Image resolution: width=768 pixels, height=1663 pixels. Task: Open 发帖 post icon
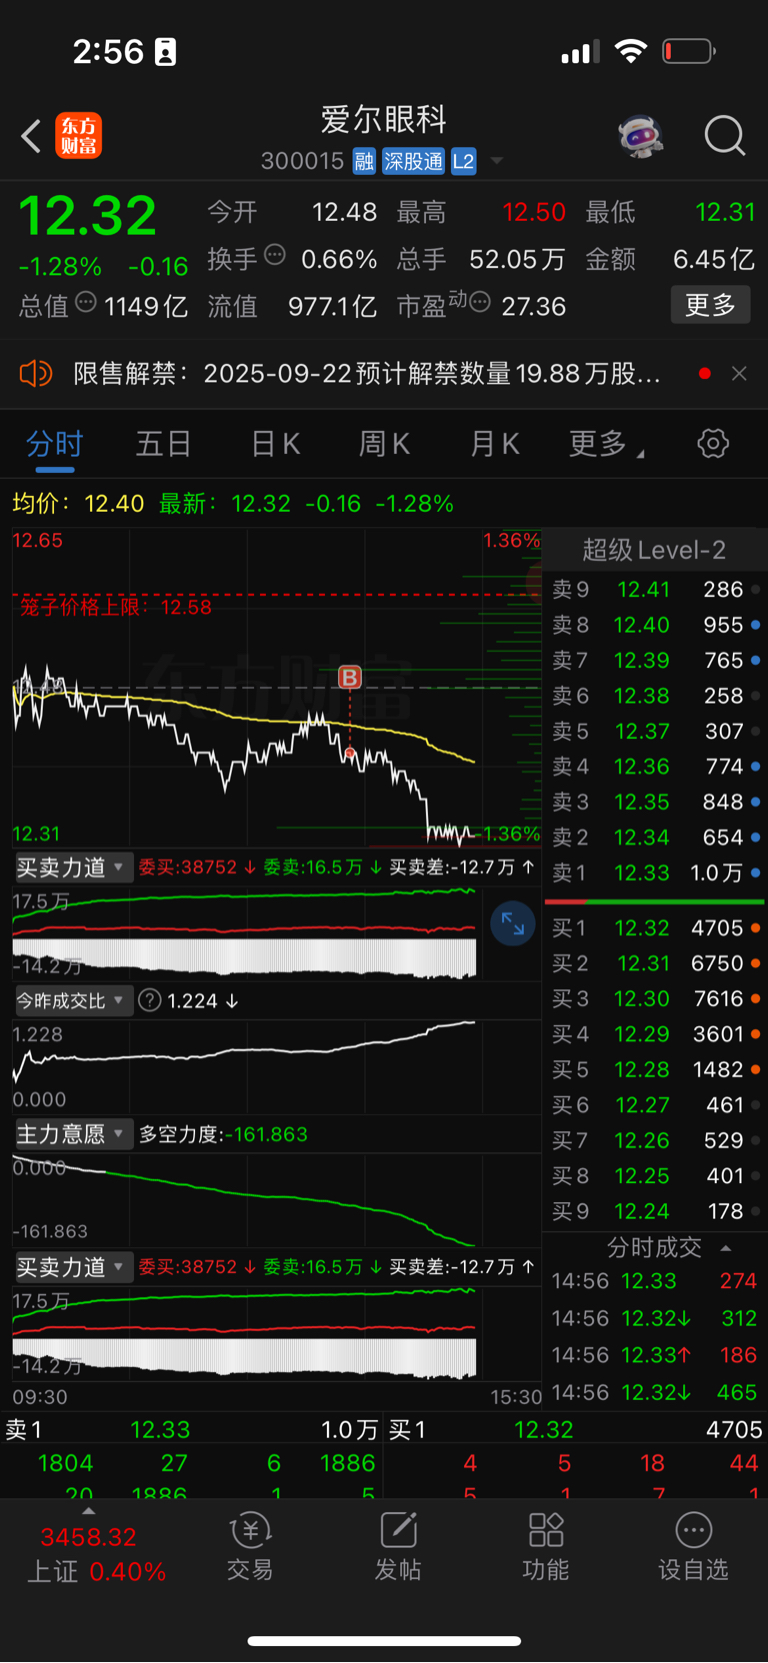[x=398, y=1547]
